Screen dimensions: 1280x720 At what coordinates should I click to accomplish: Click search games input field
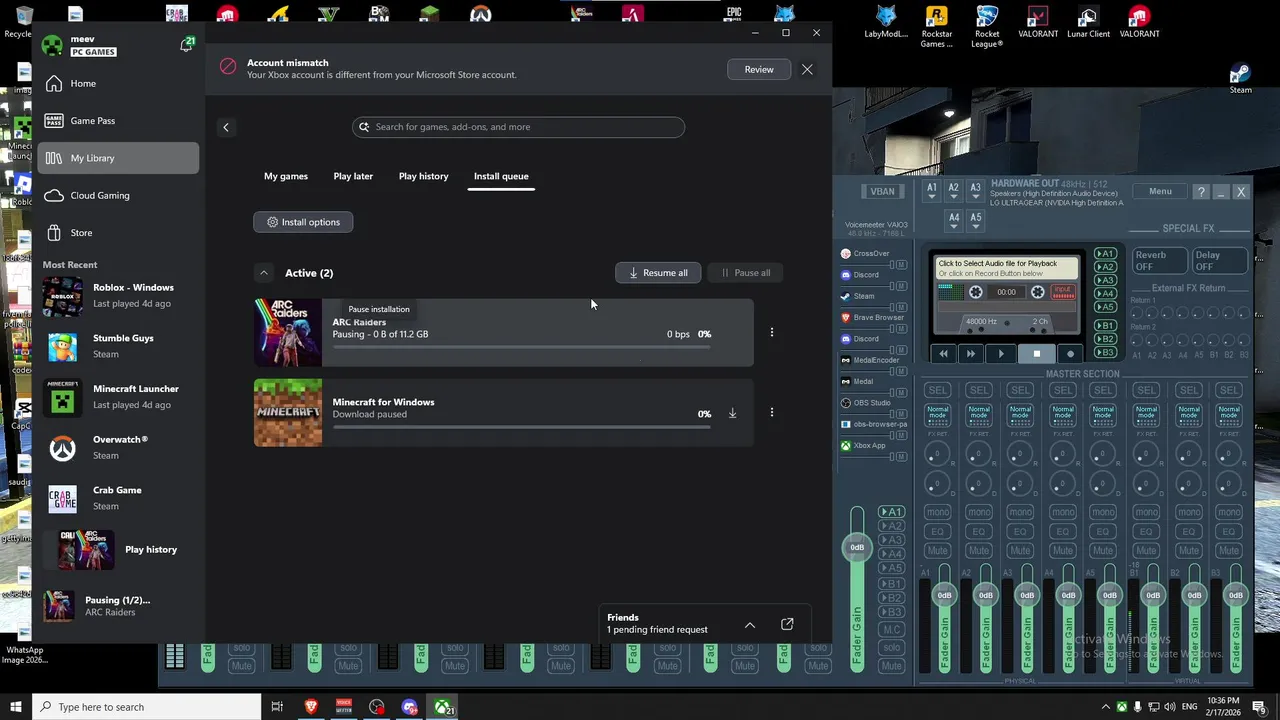(518, 127)
